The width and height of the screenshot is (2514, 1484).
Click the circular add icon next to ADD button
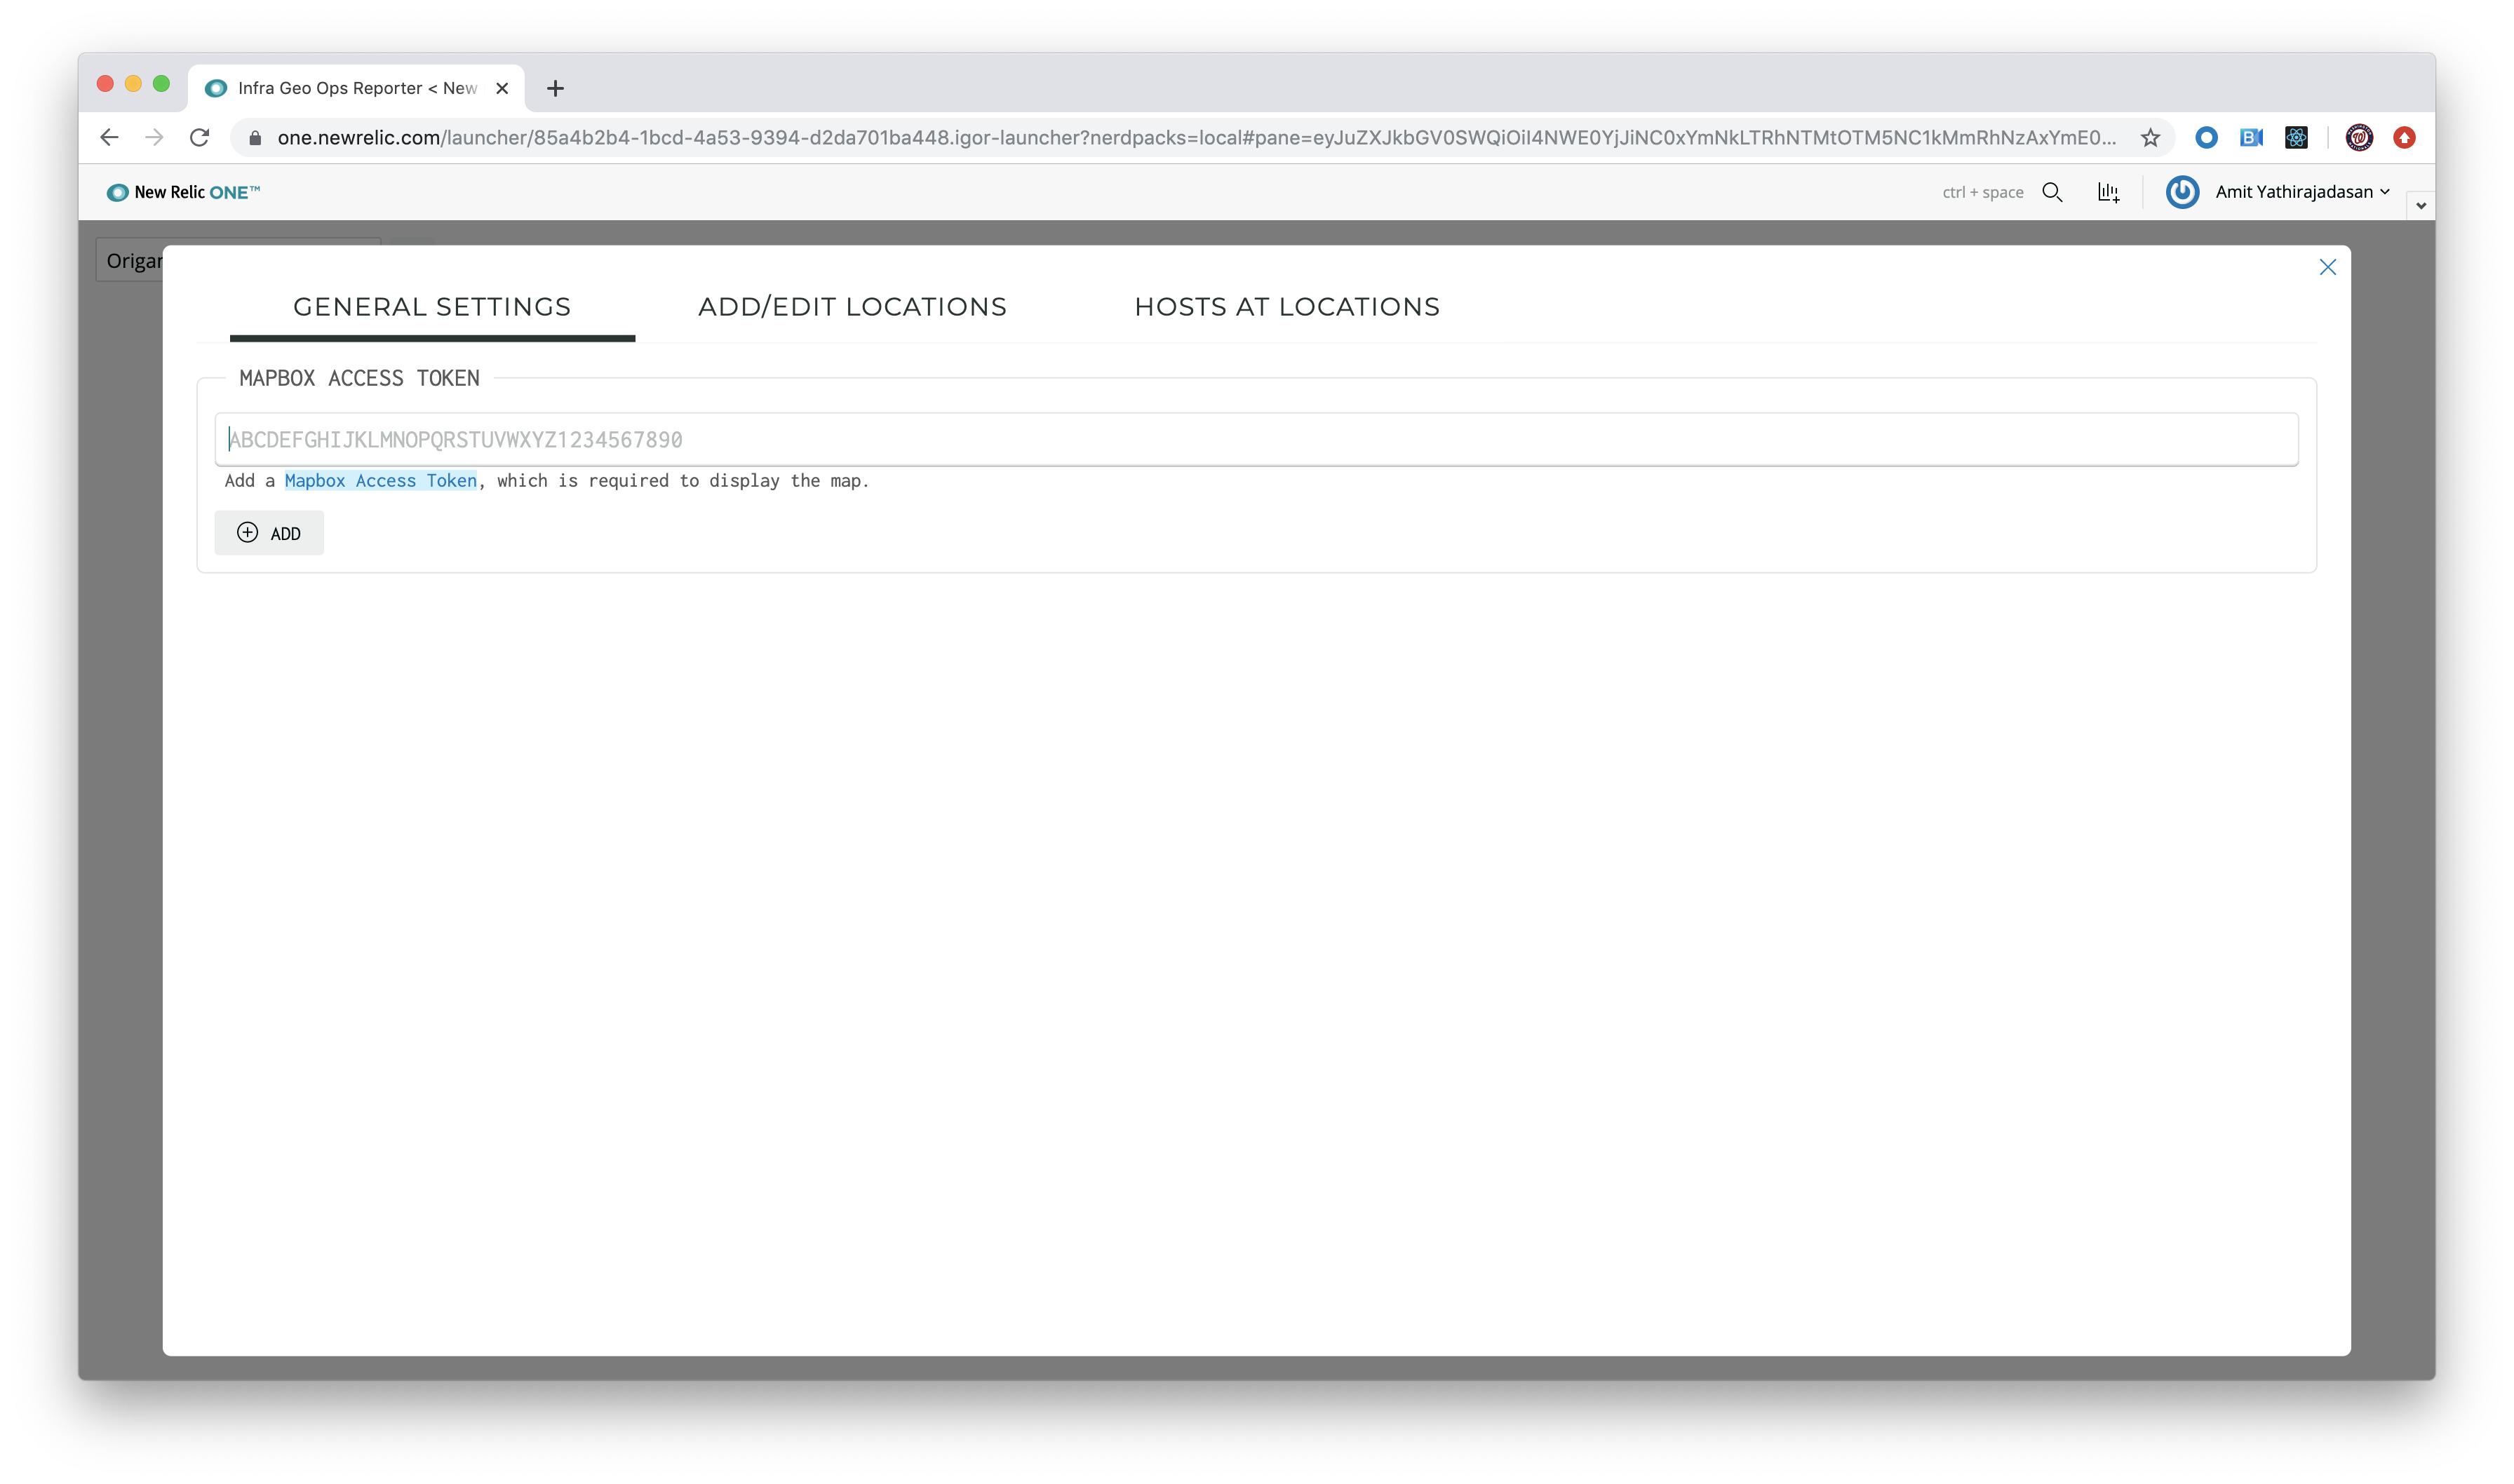point(248,532)
